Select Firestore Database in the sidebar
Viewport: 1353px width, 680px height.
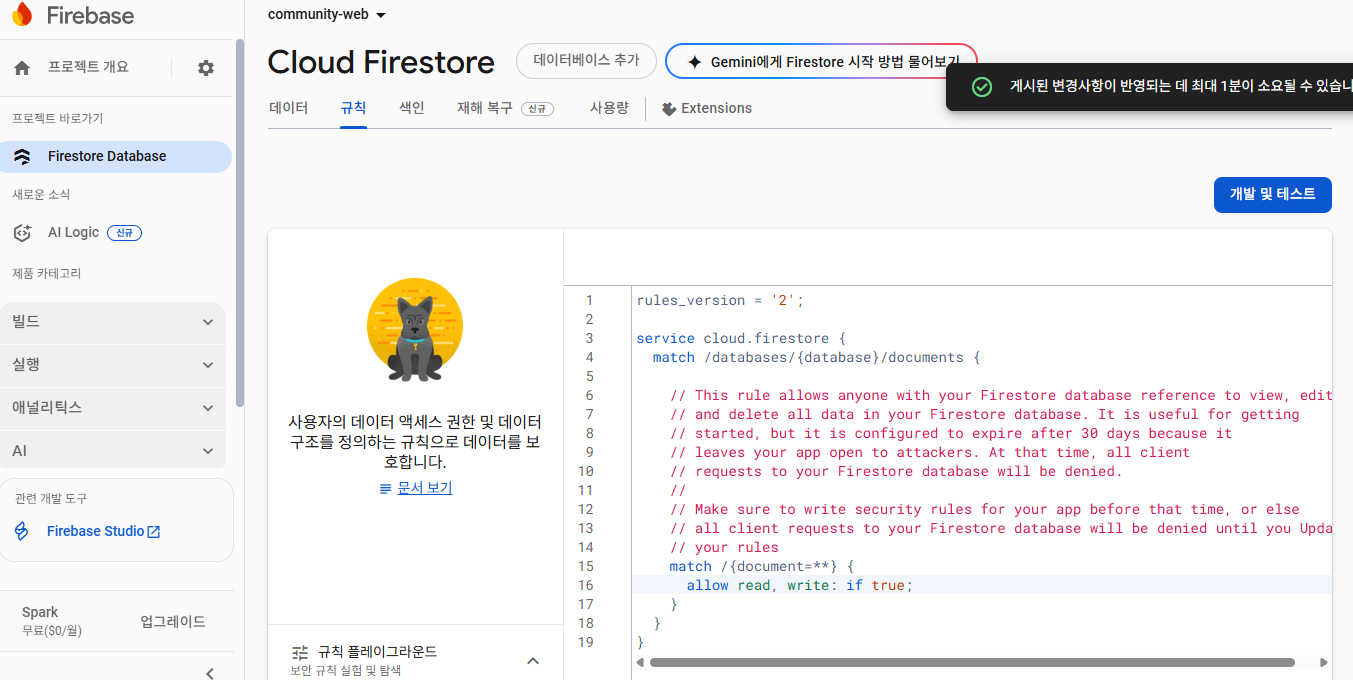[x=116, y=157]
